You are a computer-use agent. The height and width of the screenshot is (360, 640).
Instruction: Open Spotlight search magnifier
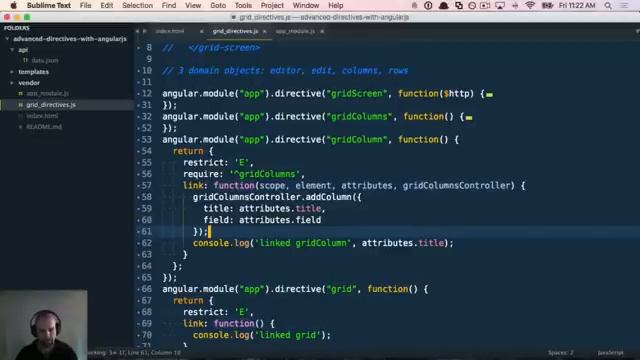(608, 5)
